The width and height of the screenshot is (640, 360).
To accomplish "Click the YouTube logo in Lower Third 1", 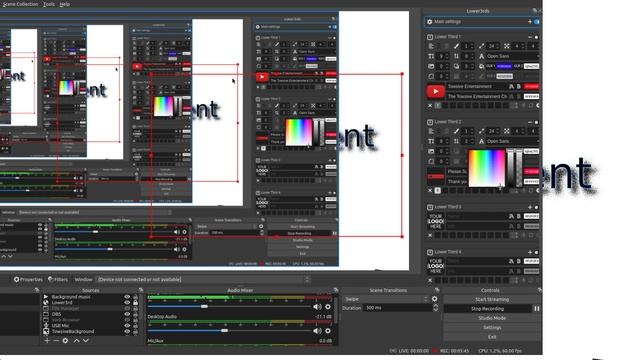I will pos(436,91).
